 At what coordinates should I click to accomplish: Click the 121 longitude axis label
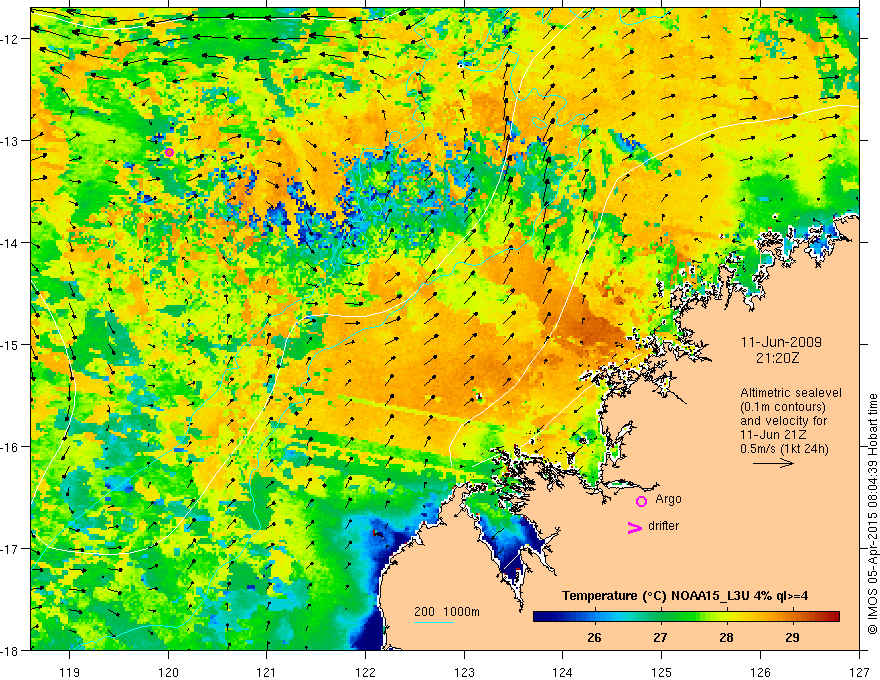(x=267, y=672)
